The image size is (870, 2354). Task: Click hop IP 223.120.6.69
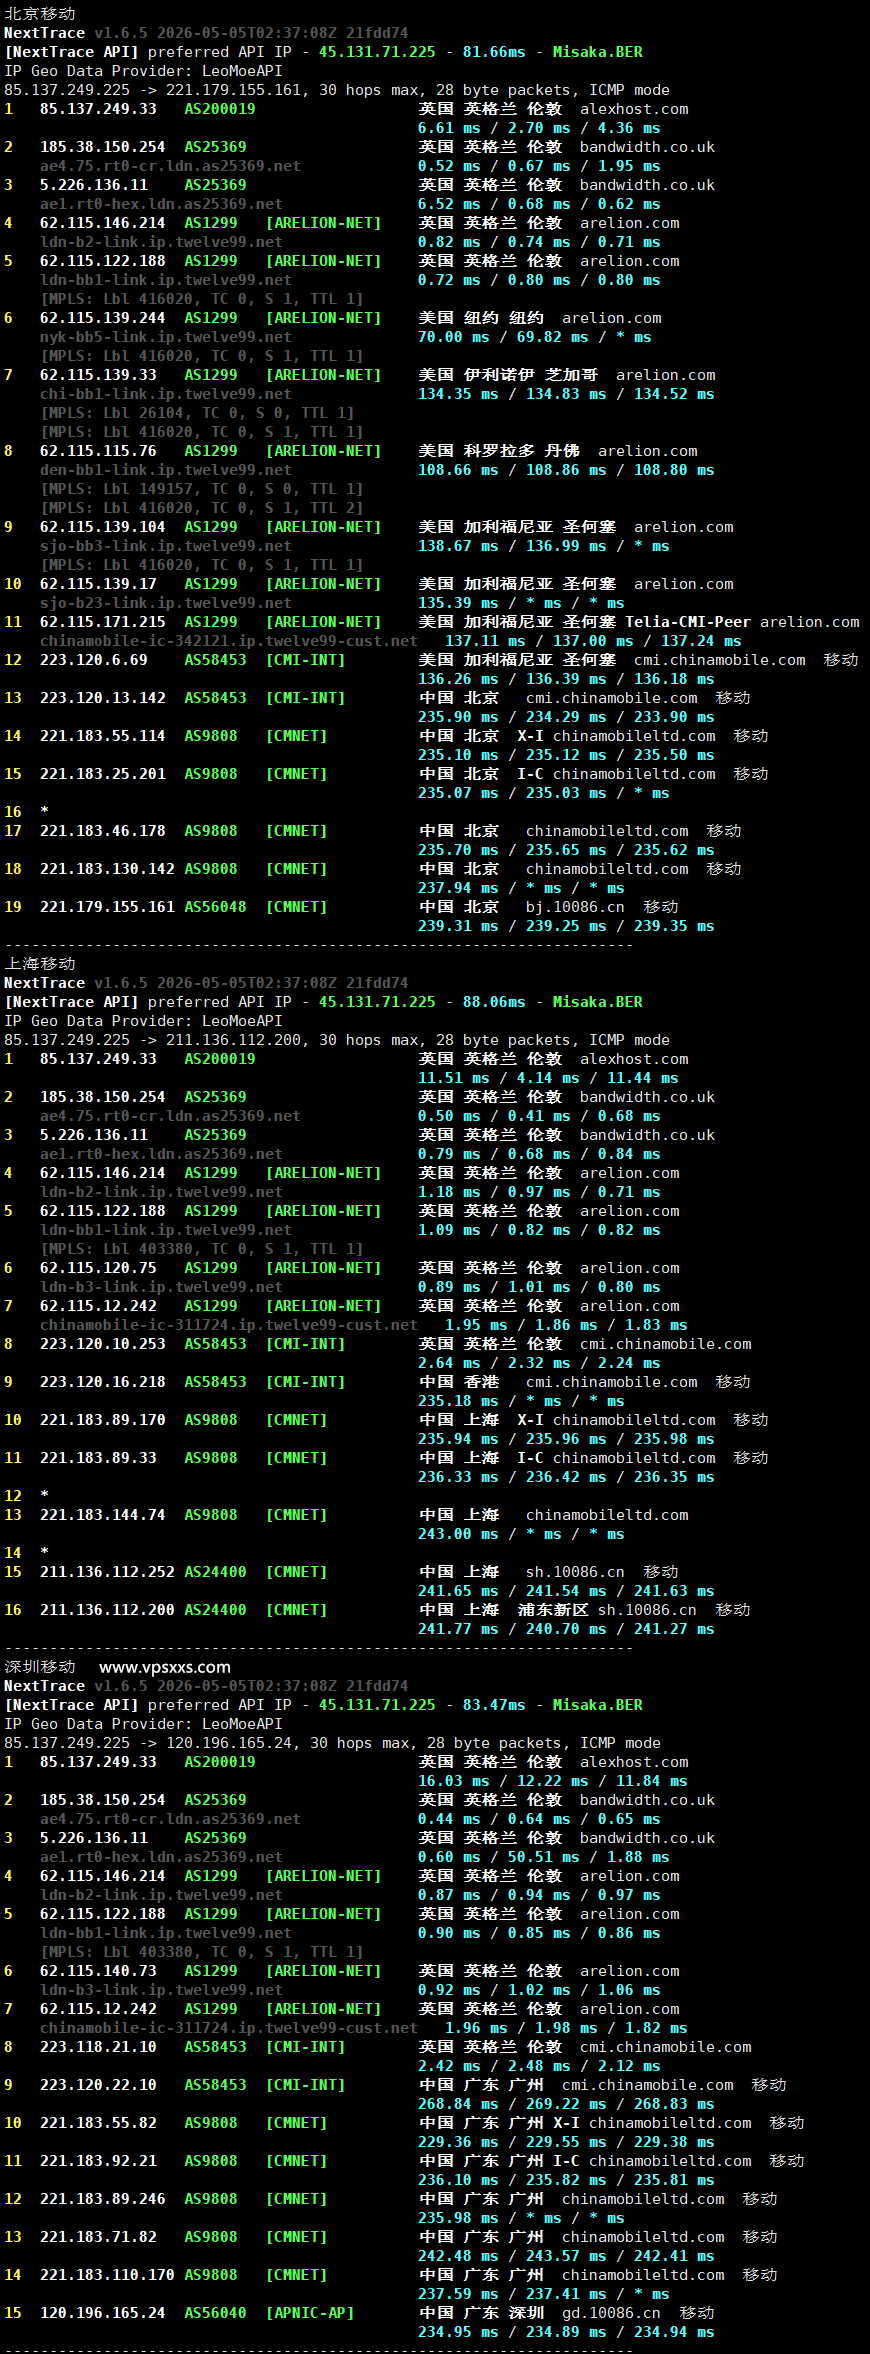tap(94, 660)
